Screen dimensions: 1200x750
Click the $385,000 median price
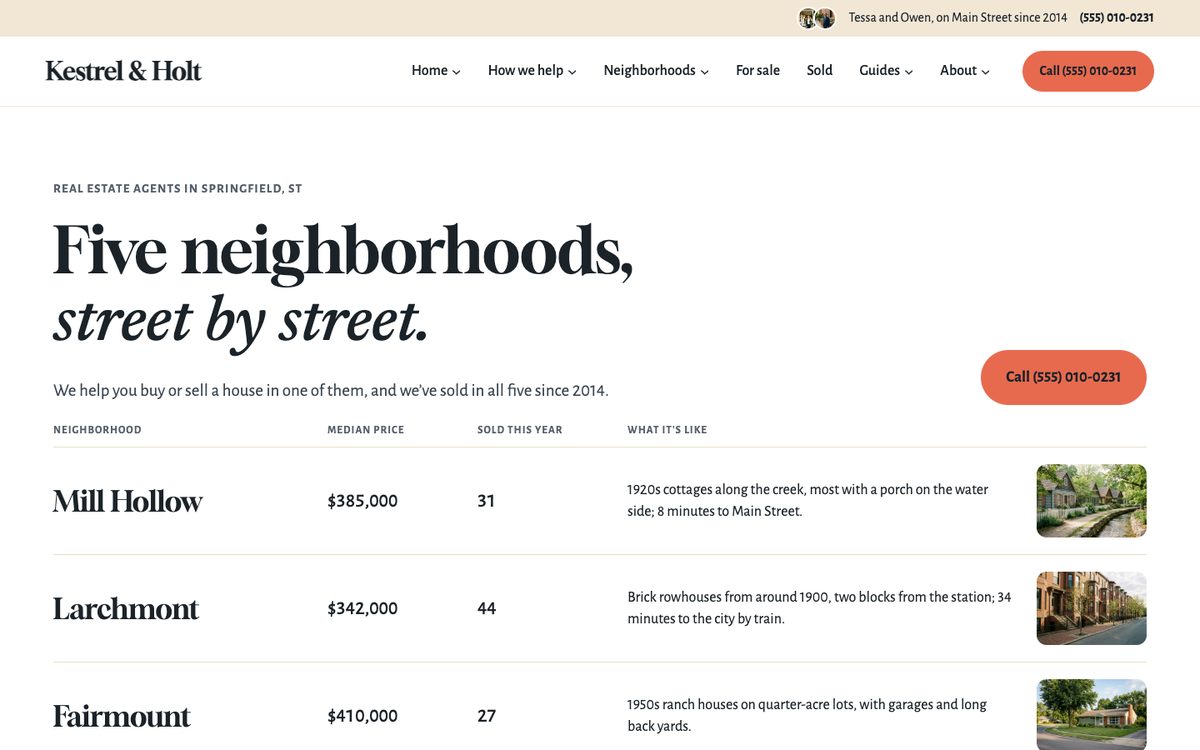(362, 501)
